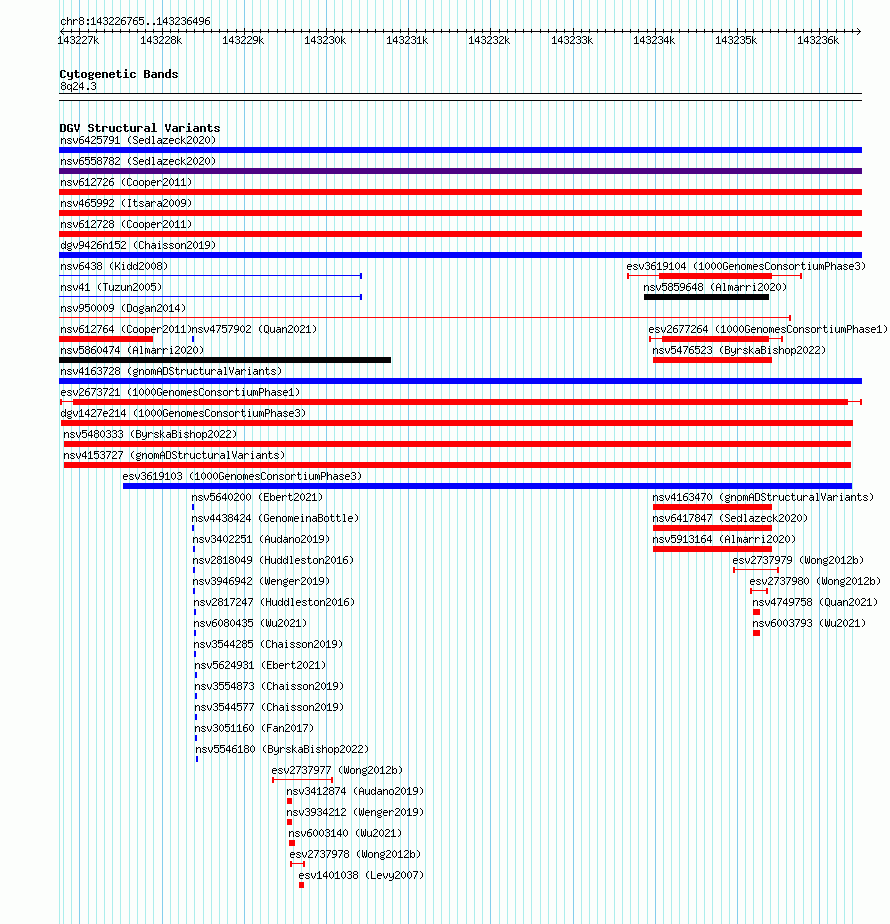
Task: Click nsv4163728 (gnomADStructuralVariants) label
Action: click(x=171, y=371)
